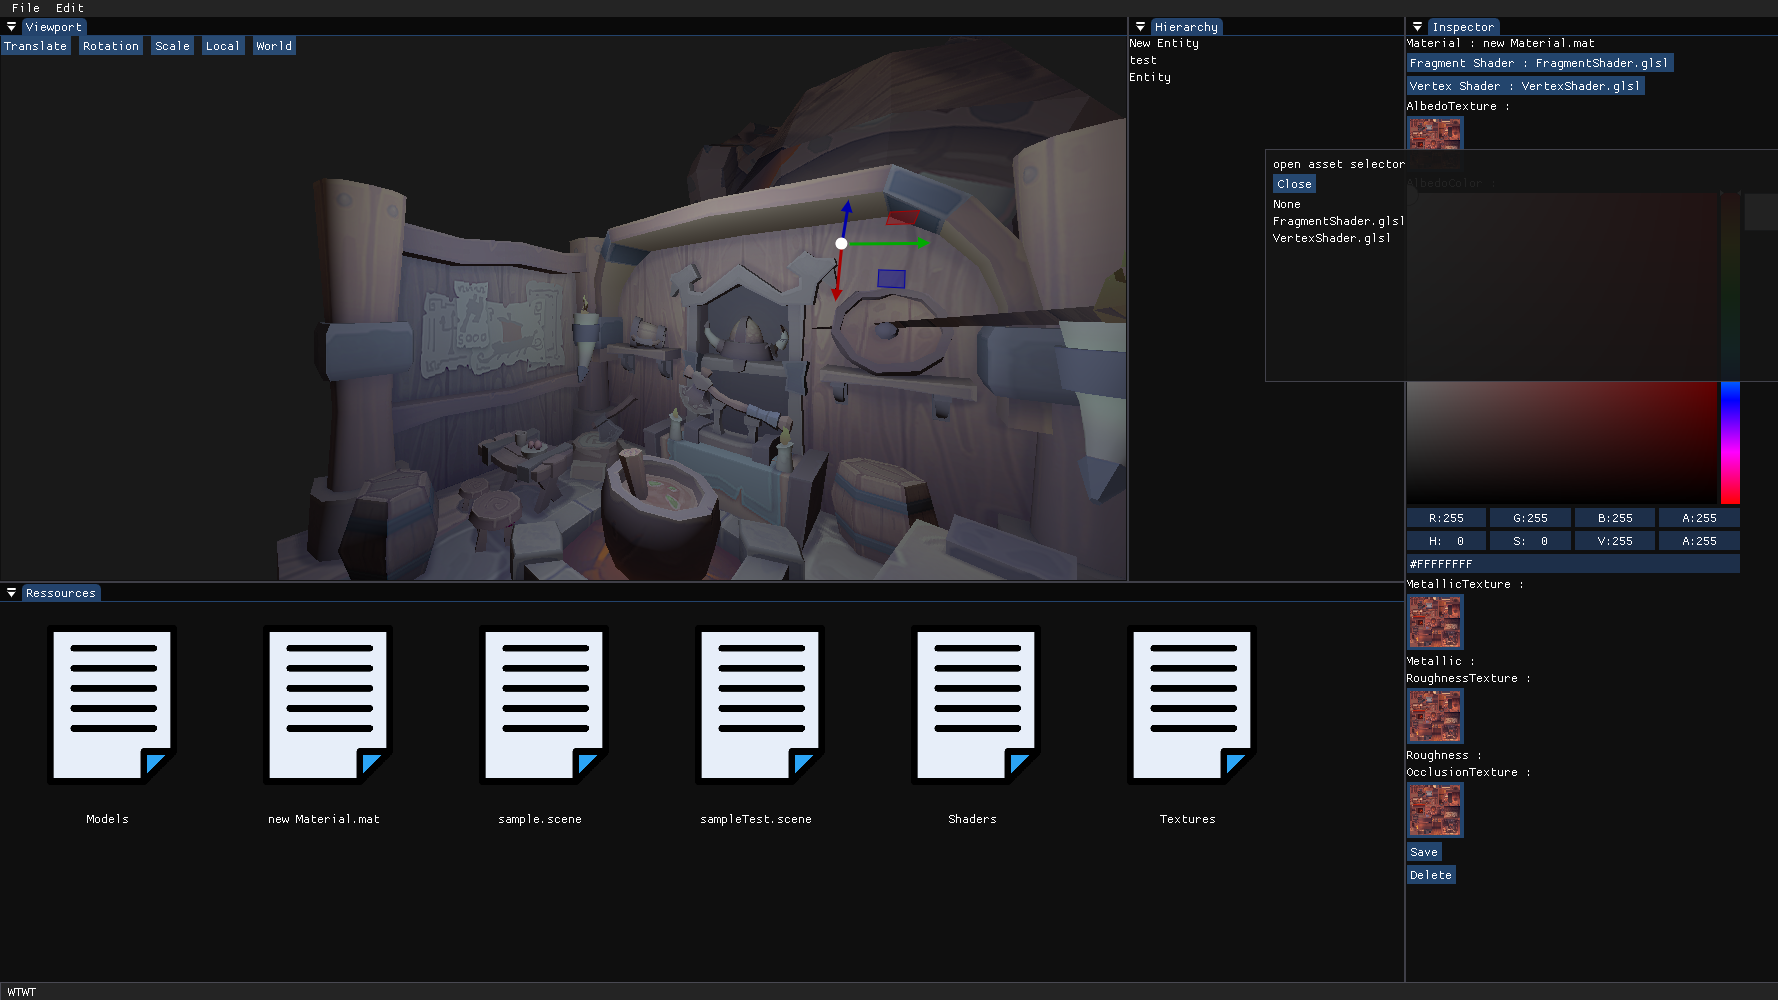Close the asset selector popup
This screenshot has width=1778, height=1000.
pos(1294,184)
